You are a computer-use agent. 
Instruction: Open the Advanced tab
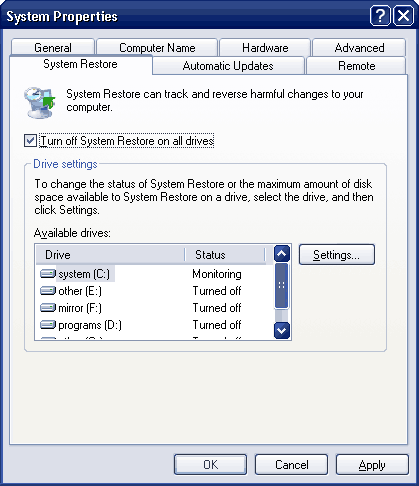coord(359,48)
